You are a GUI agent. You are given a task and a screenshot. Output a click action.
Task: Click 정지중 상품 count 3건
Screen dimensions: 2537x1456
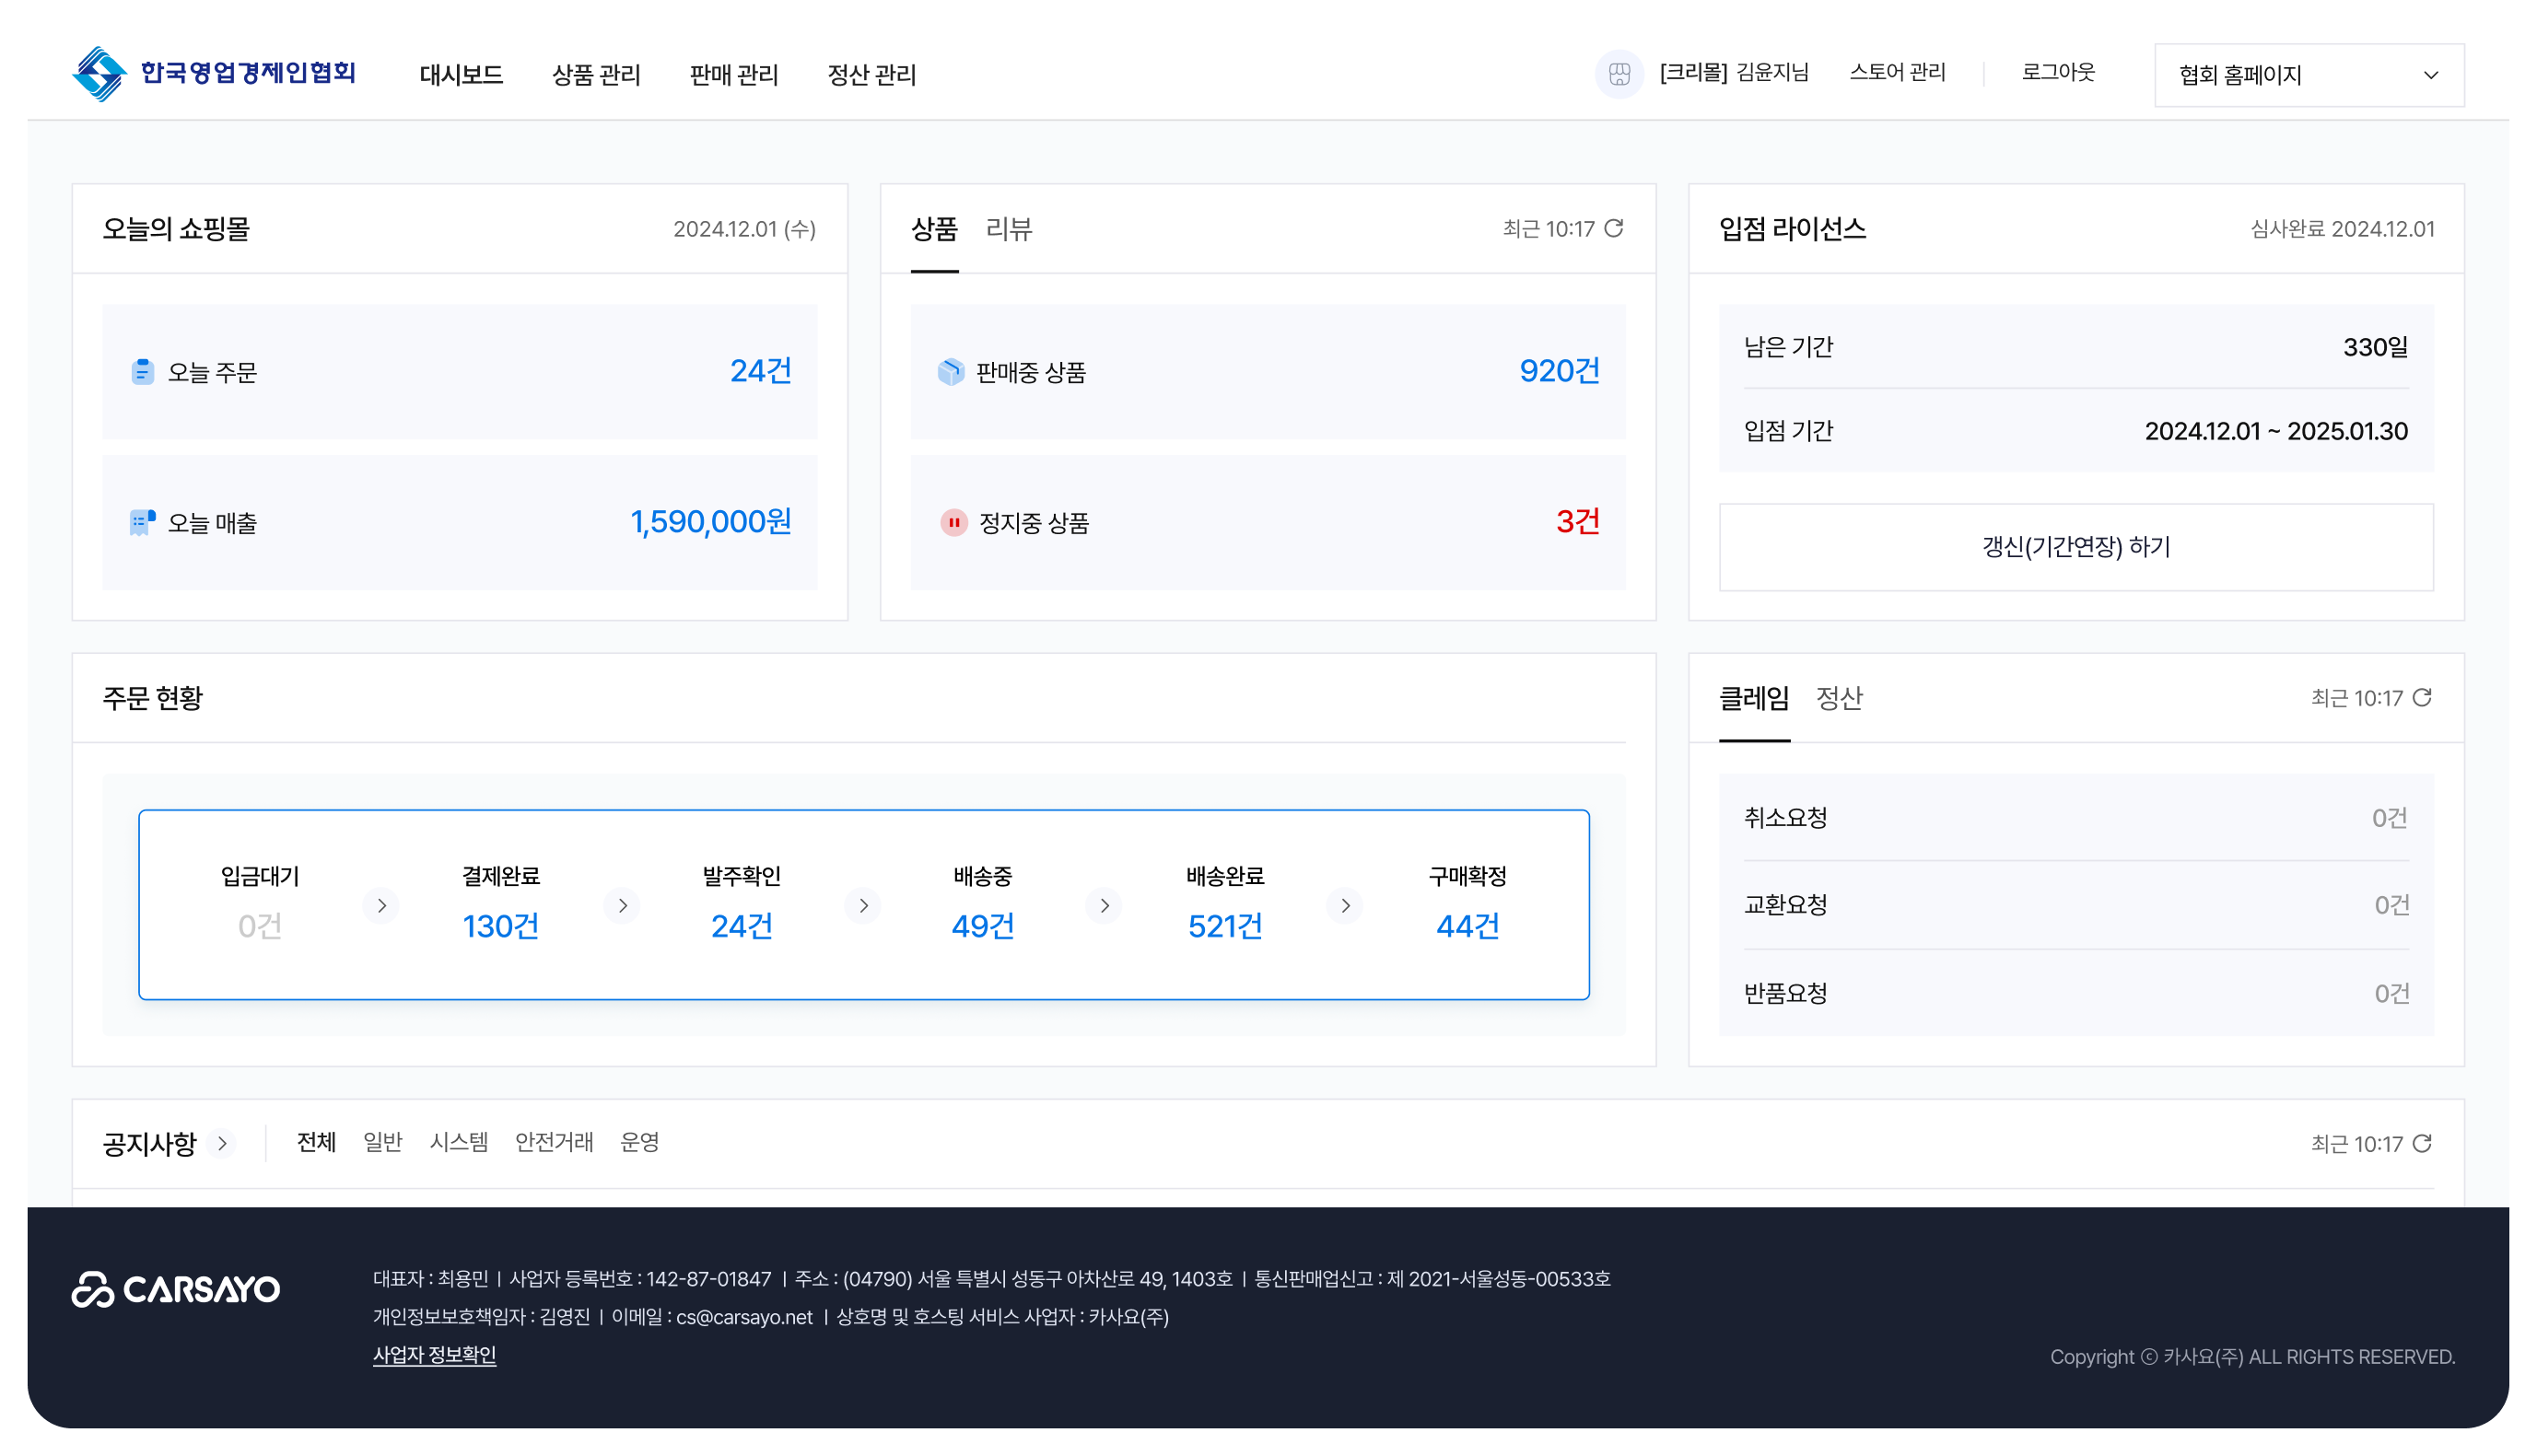[1577, 522]
